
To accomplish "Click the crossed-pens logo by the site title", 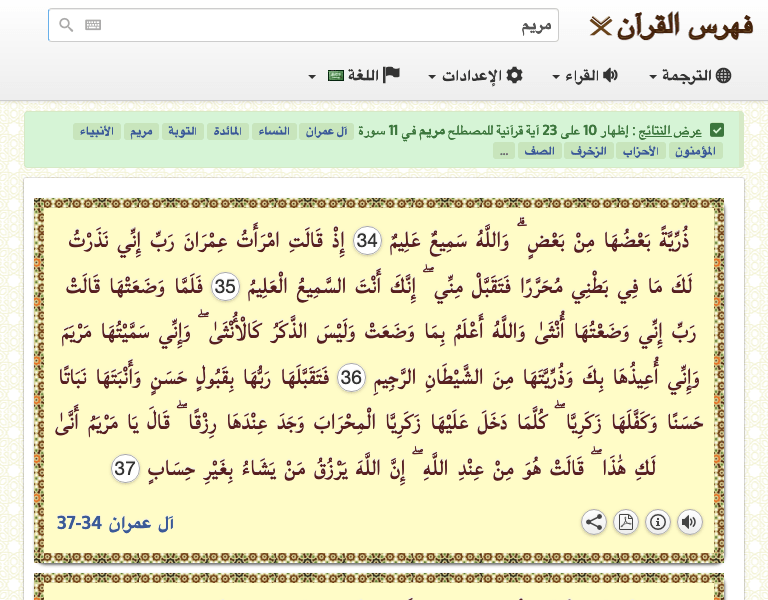I will point(600,26).
